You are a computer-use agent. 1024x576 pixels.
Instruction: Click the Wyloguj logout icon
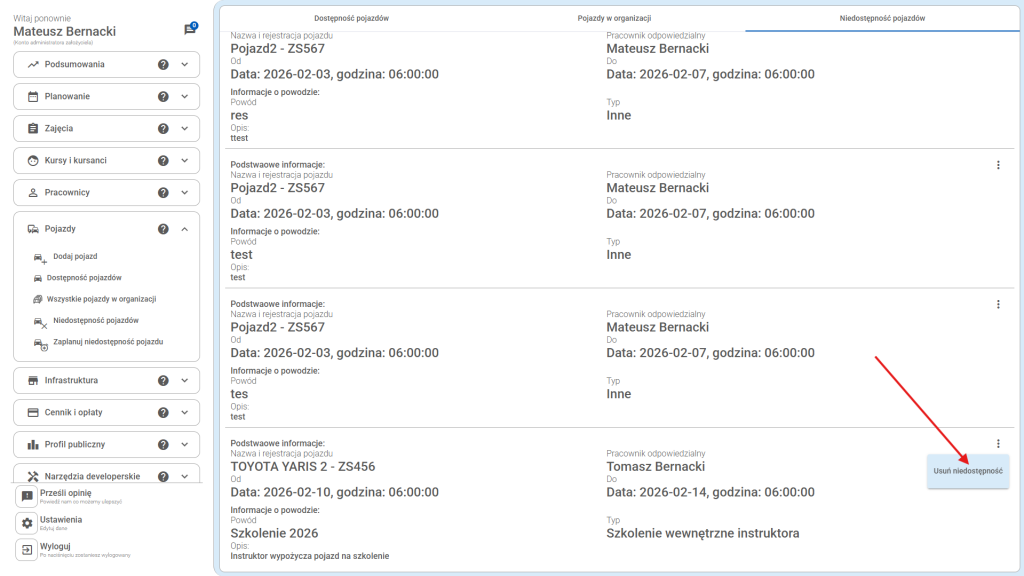[x=28, y=550]
